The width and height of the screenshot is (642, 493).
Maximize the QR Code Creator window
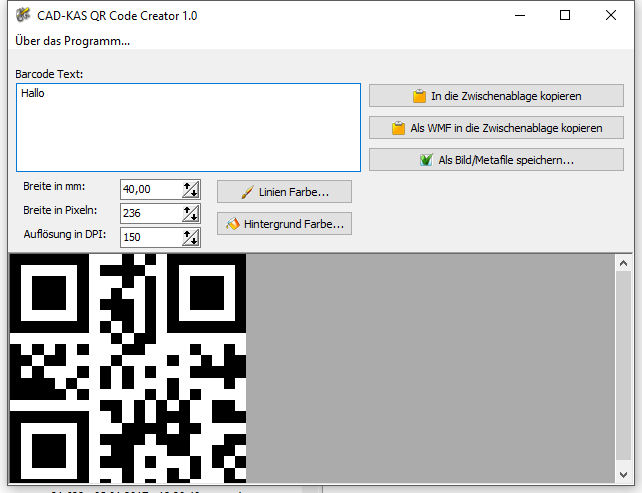pyautogui.click(x=565, y=15)
